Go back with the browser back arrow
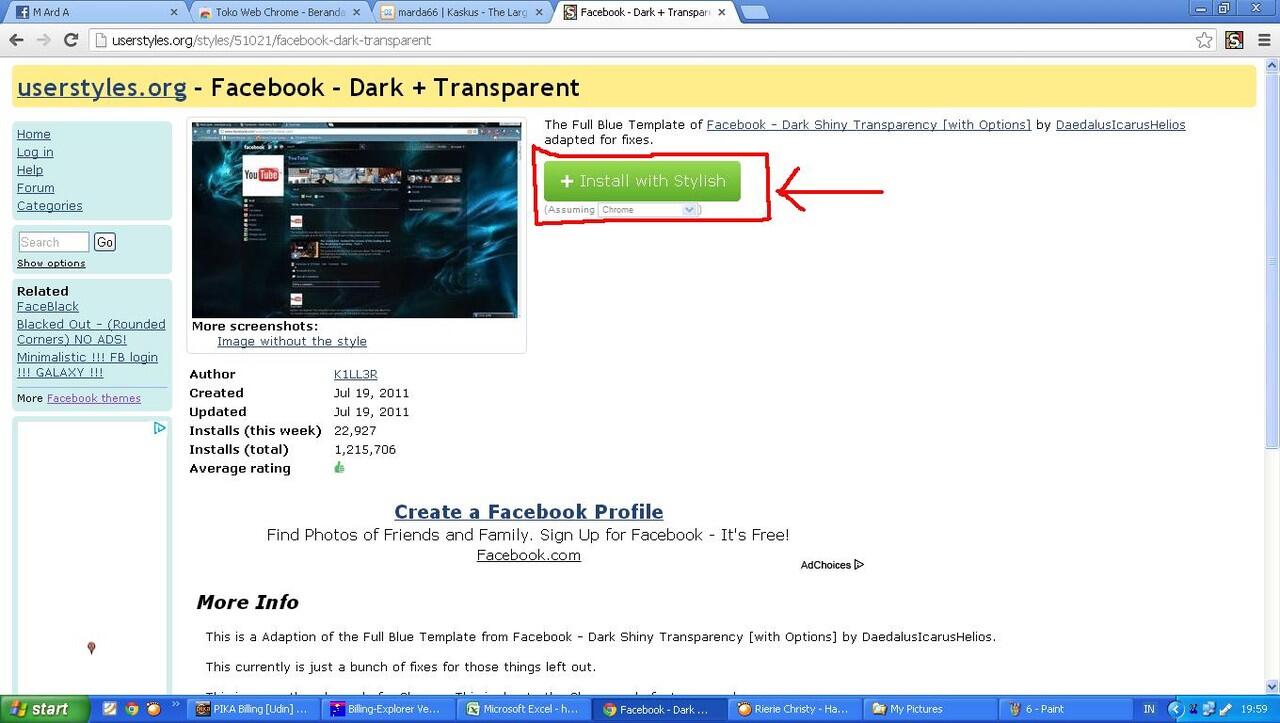Viewport: 1280px width, 723px height. click(17, 40)
